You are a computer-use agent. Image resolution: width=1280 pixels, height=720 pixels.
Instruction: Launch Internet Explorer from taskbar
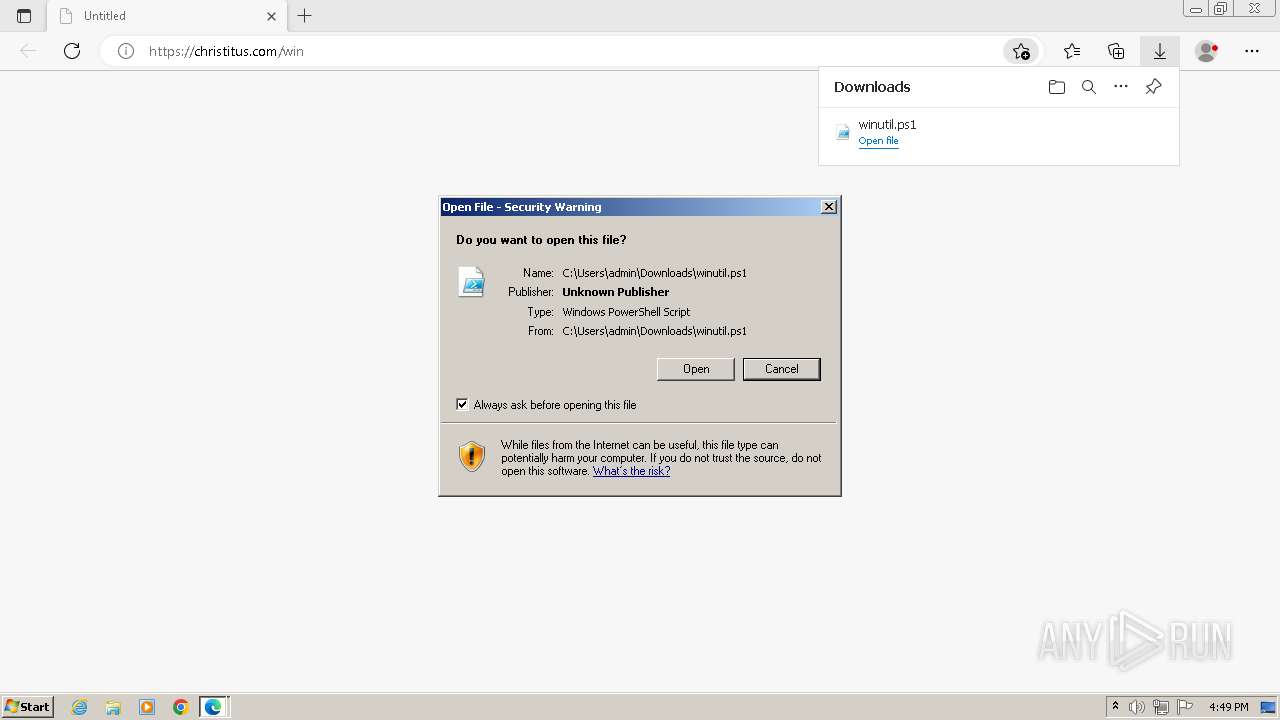pos(80,707)
